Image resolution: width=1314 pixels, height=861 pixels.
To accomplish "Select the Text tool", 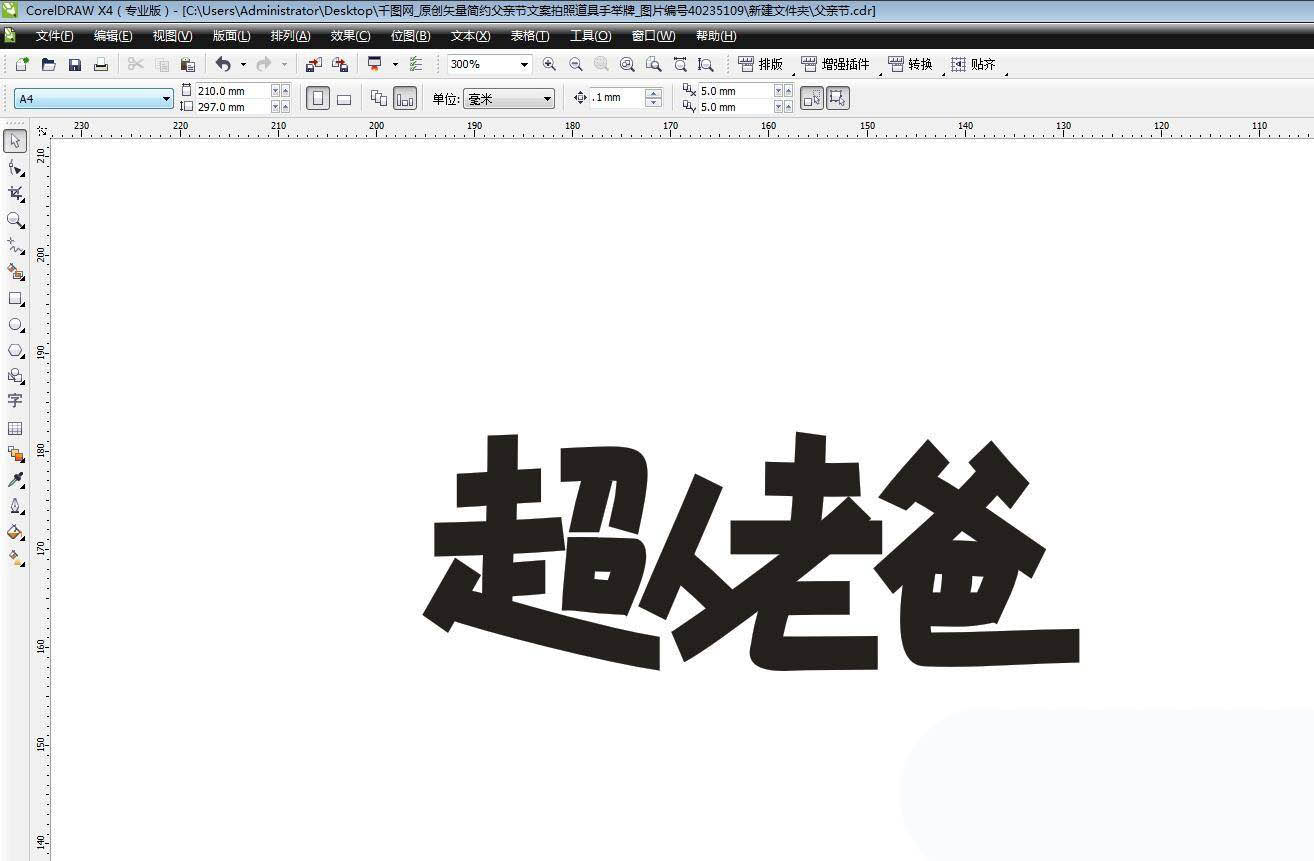I will pyautogui.click(x=15, y=402).
